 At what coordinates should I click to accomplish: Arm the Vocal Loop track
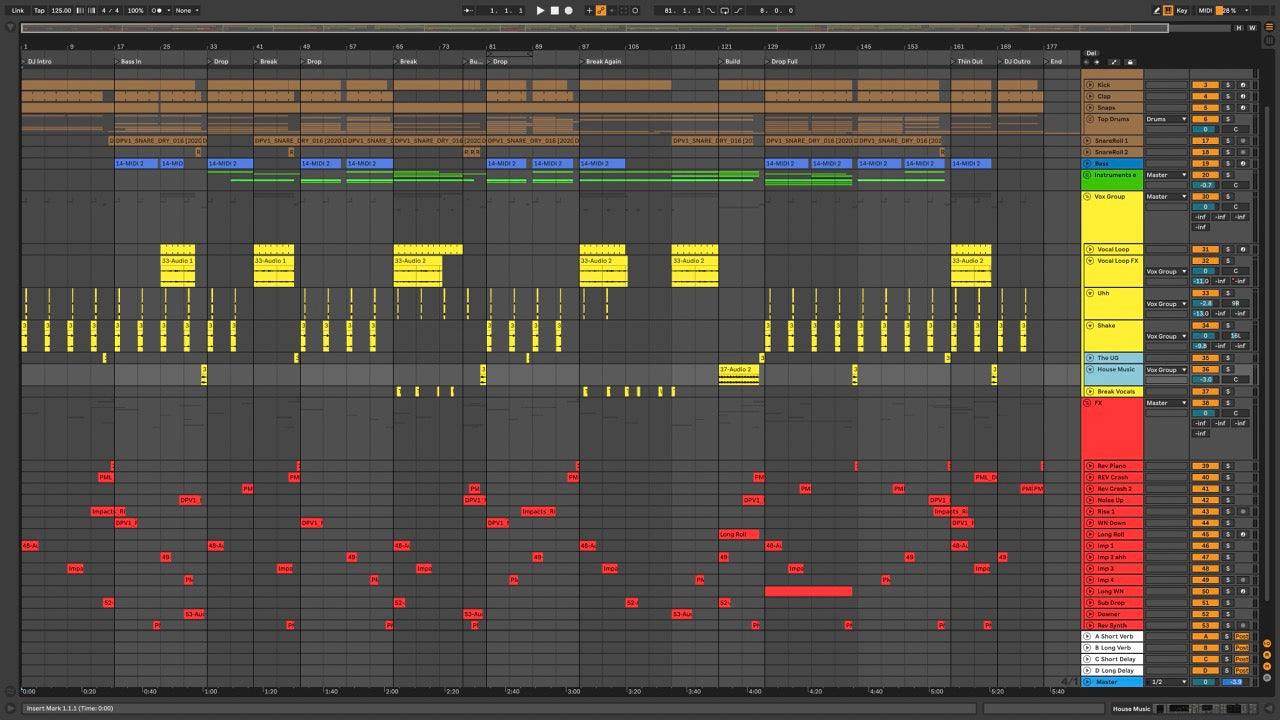click(x=1243, y=249)
